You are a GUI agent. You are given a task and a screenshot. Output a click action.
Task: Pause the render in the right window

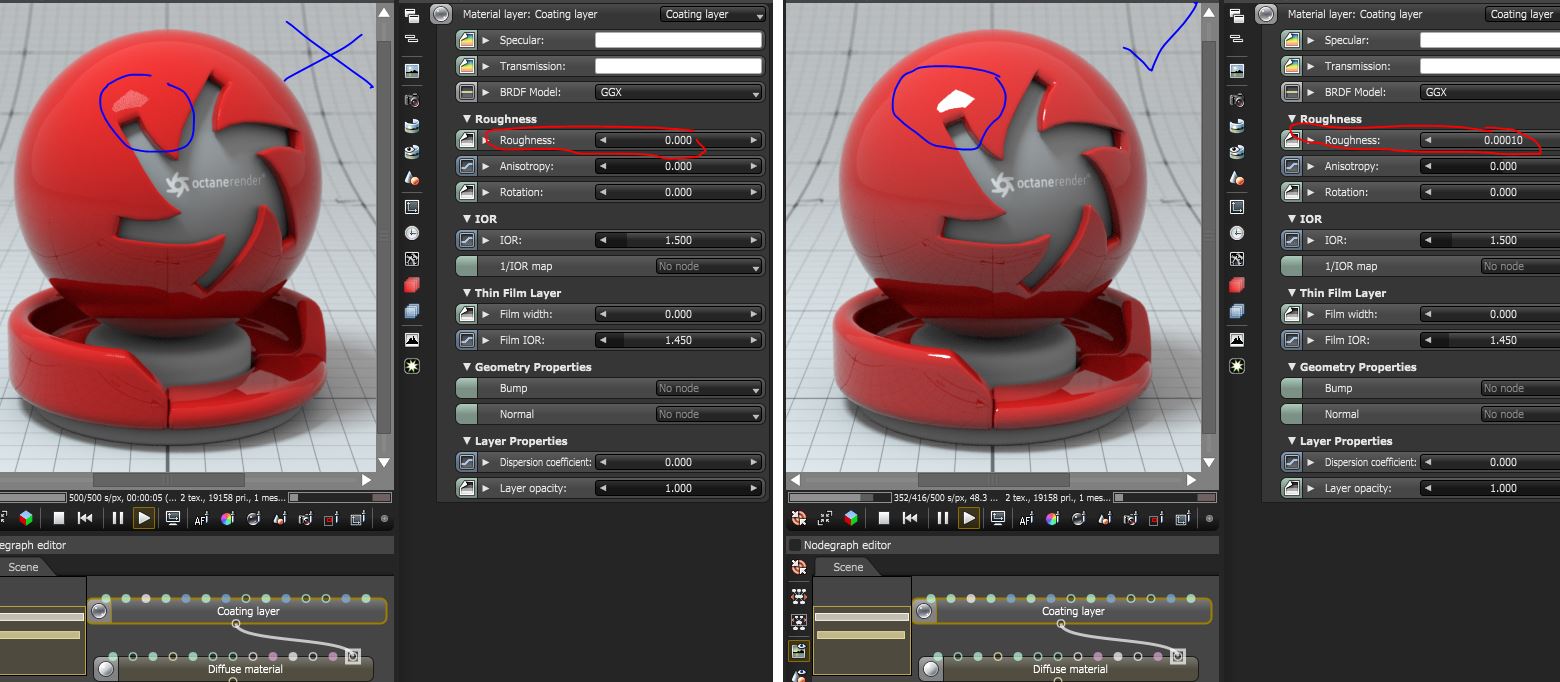943,518
